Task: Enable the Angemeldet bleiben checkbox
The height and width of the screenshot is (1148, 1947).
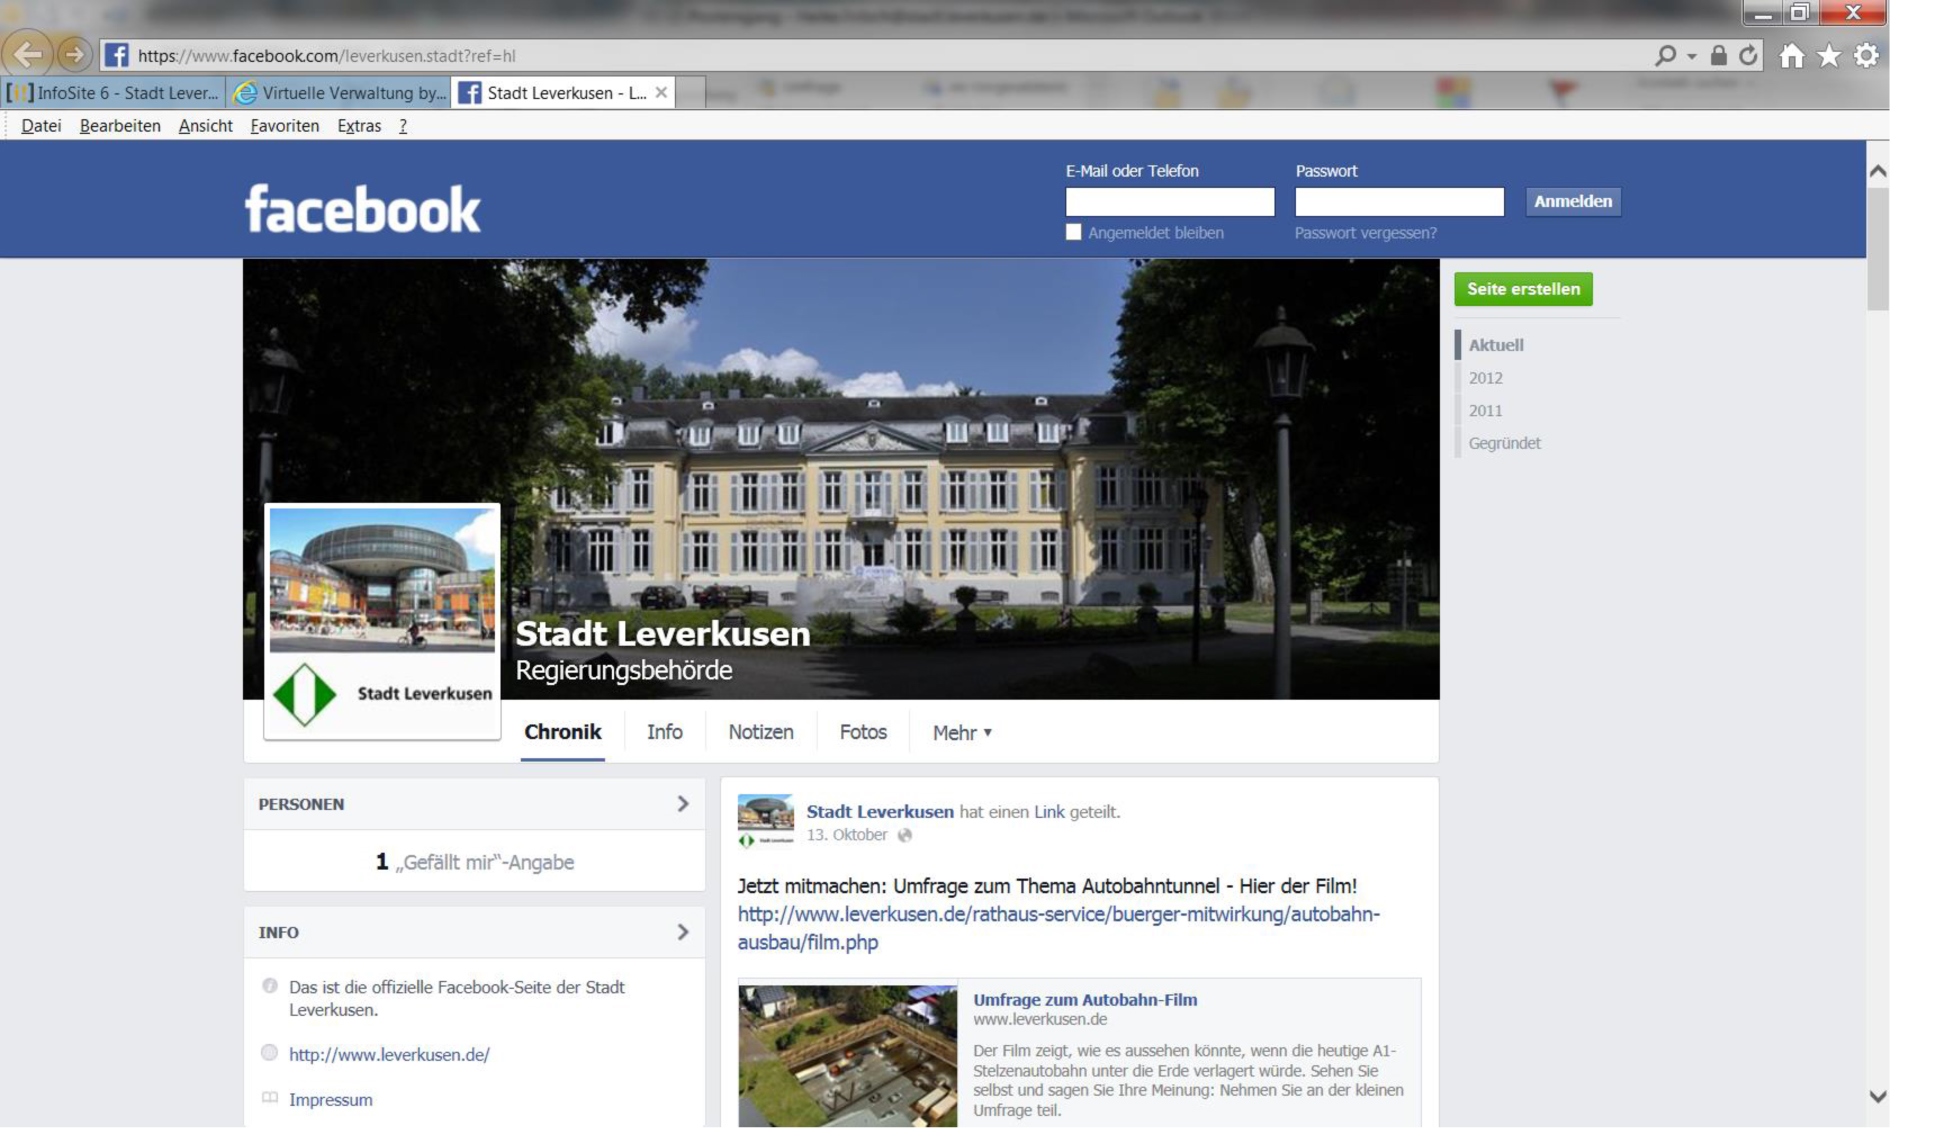Action: coord(1073,232)
